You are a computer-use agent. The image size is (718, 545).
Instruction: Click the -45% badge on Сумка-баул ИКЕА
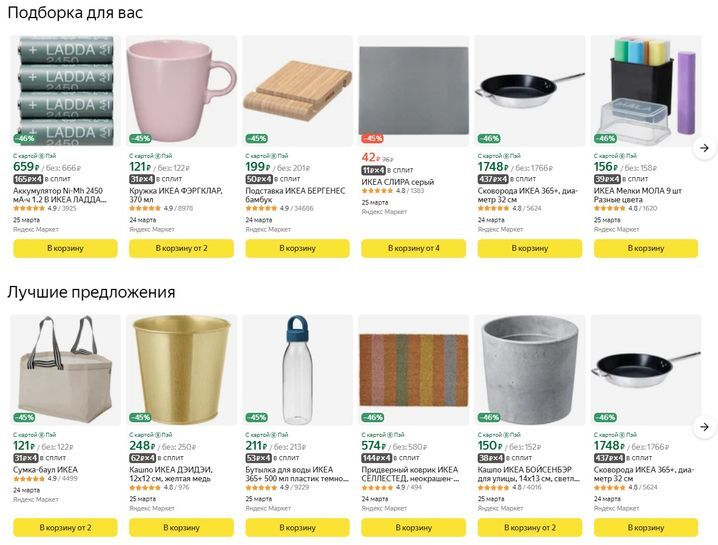coord(24,418)
